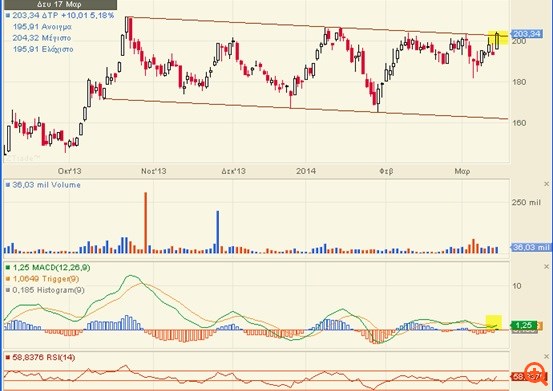The image size is (553, 391).
Task: Click the 204,32 Μέγιστο value
Action: 42,38
